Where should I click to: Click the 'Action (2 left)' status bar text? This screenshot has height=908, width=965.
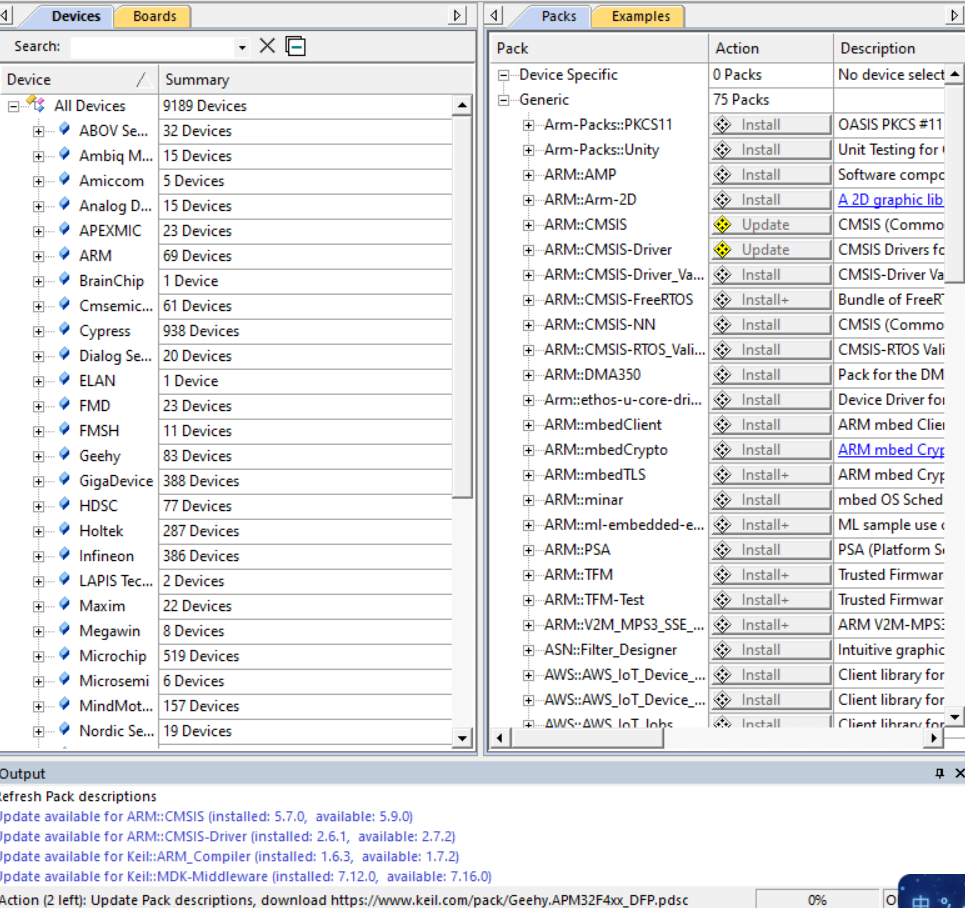click(345, 899)
